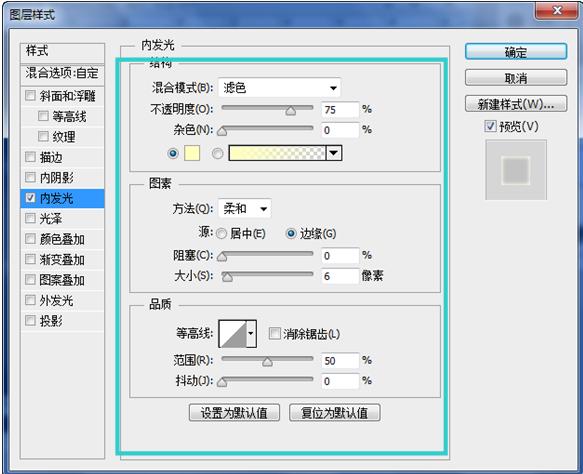Click the 不透明度 value field 75
Screen dimensions: 583x474
click(x=340, y=110)
